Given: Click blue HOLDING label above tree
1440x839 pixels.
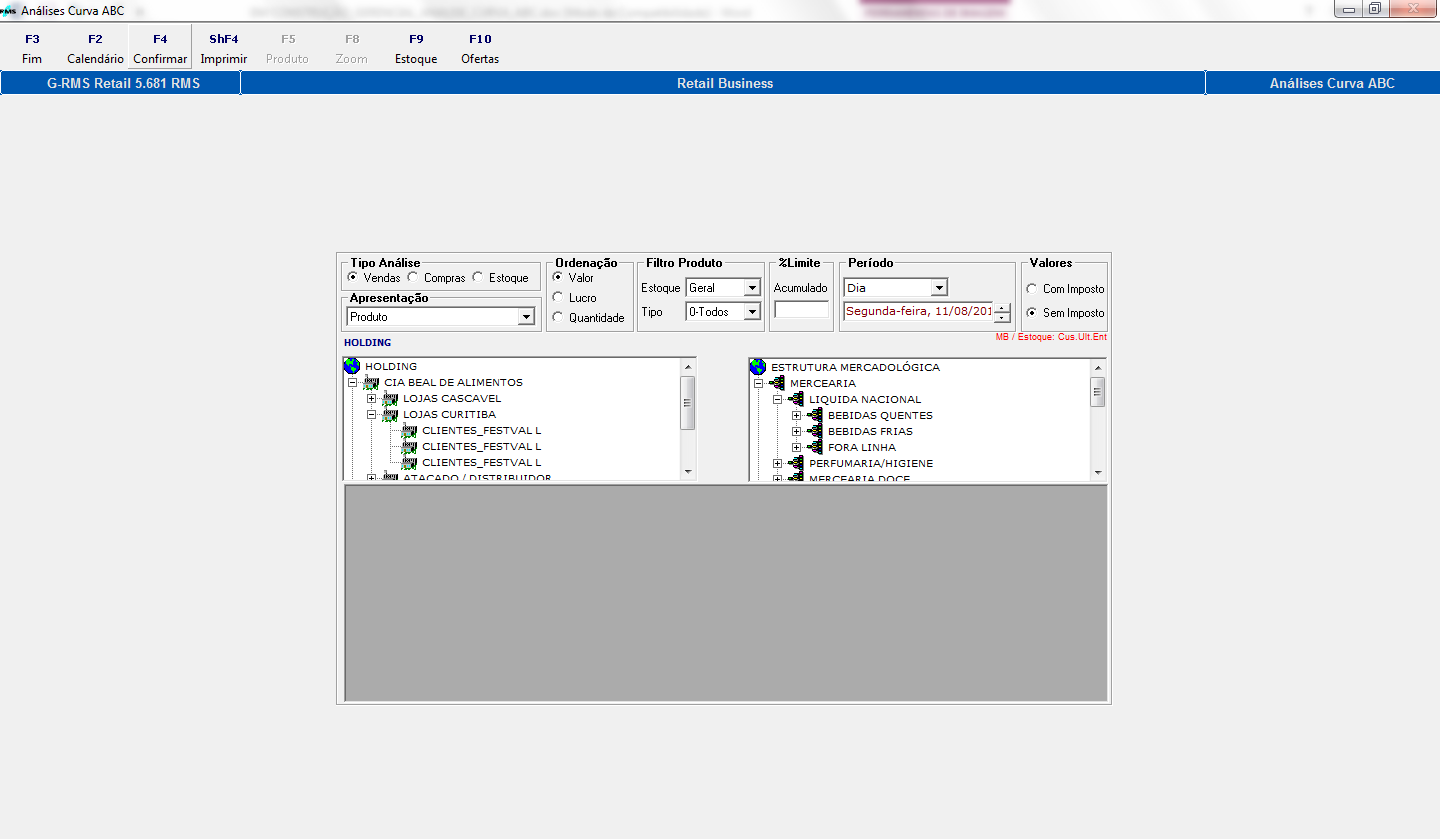Looking at the screenshot, I should [x=367, y=343].
